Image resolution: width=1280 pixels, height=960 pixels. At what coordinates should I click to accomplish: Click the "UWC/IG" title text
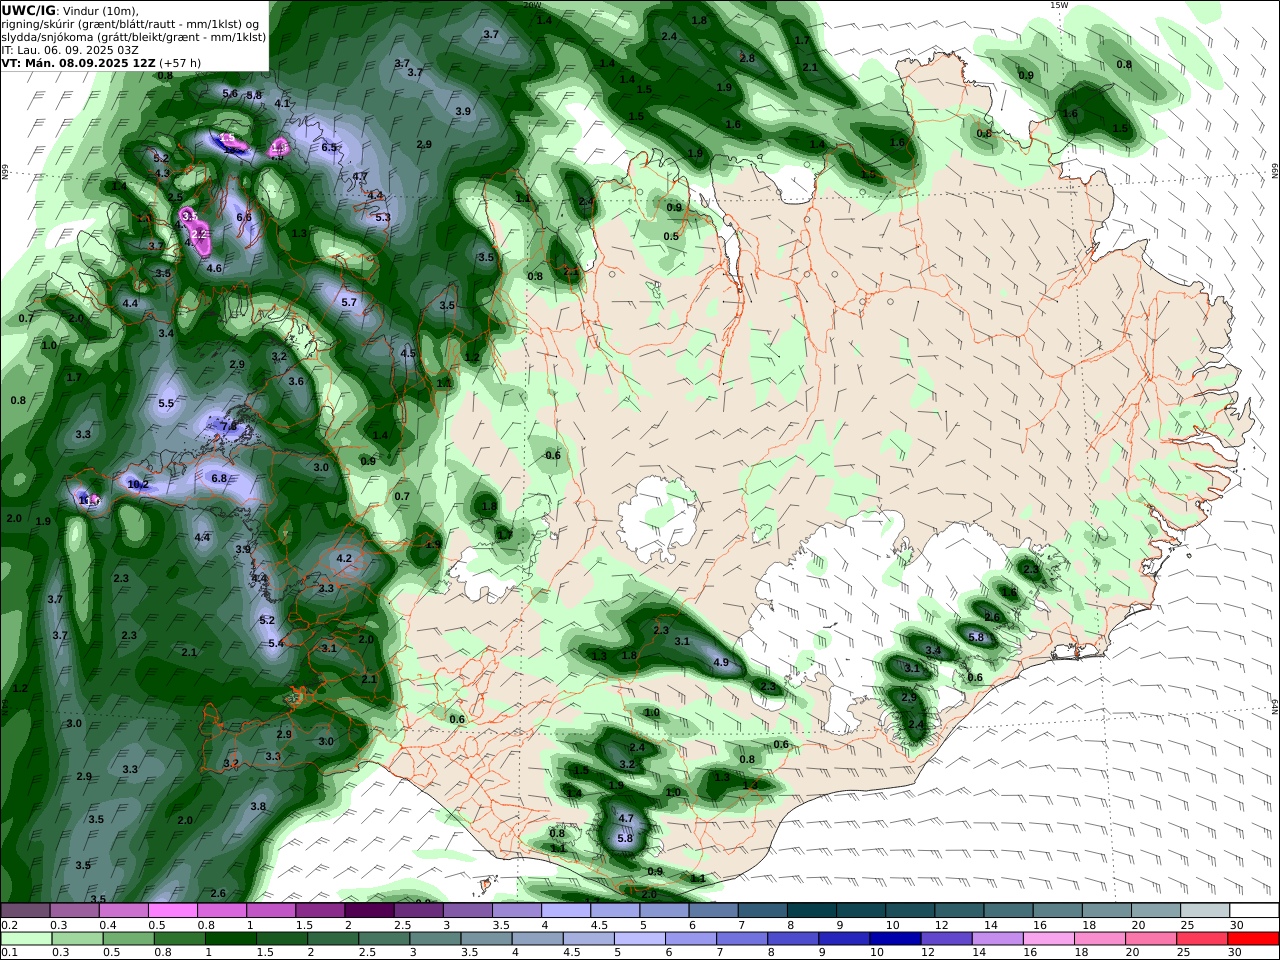28,10
